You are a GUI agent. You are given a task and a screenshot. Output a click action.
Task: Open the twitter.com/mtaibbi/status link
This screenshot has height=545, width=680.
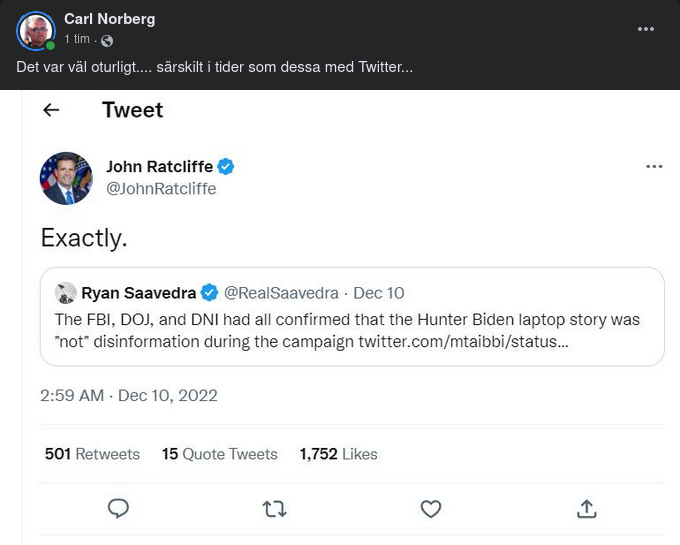(463, 342)
